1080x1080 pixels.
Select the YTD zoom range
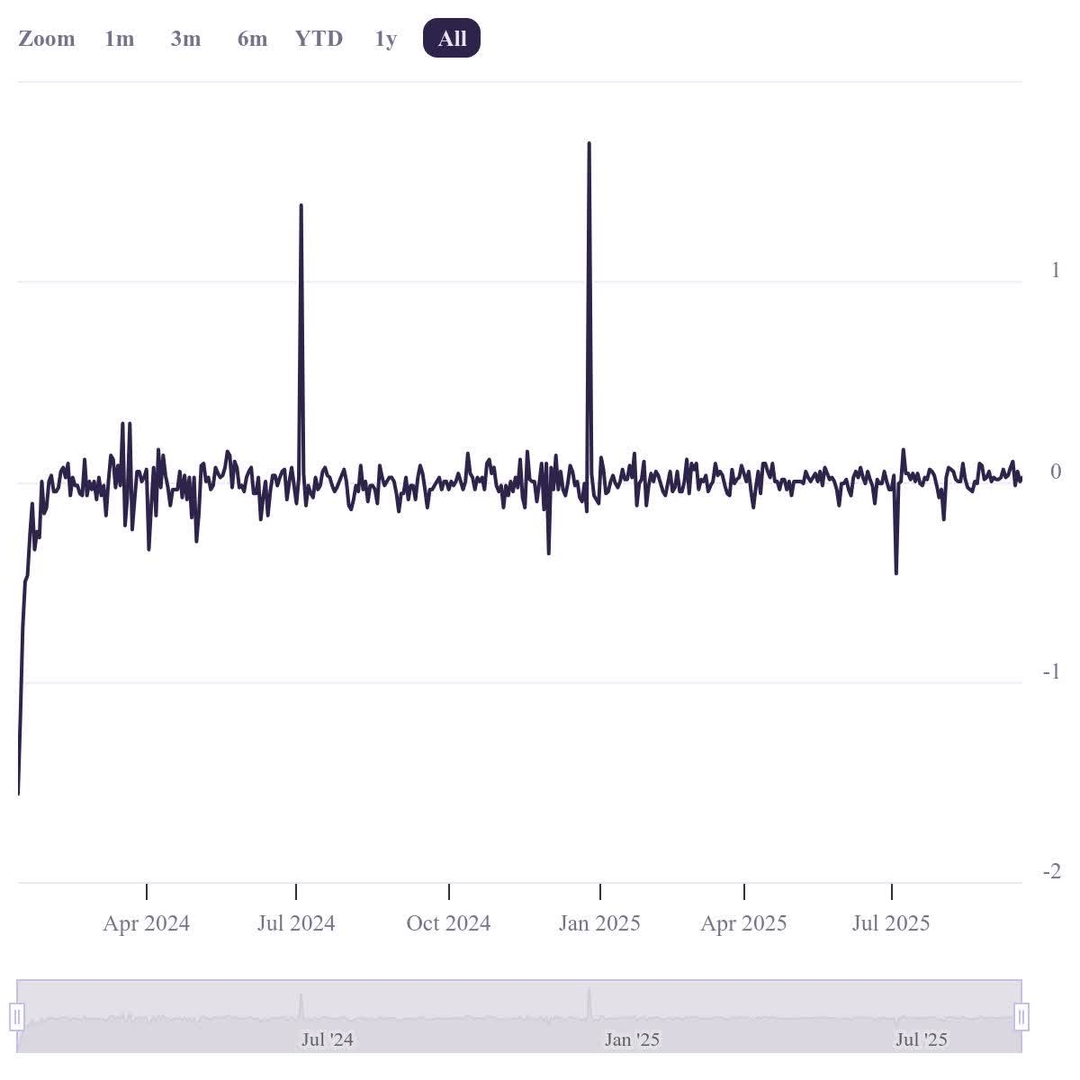click(319, 38)
